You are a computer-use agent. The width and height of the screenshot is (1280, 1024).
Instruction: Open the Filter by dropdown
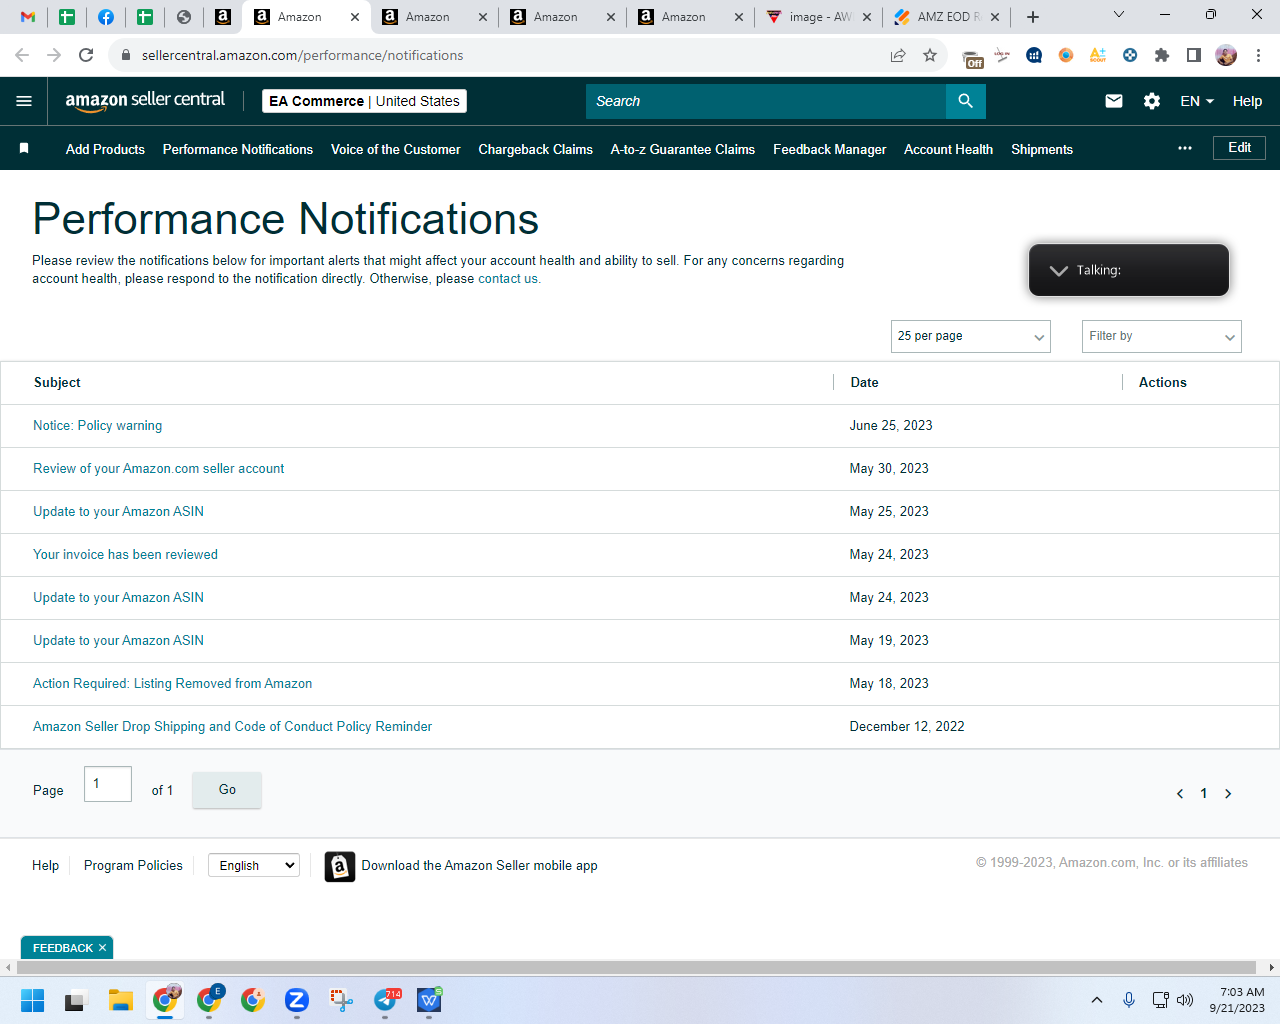1162,336
